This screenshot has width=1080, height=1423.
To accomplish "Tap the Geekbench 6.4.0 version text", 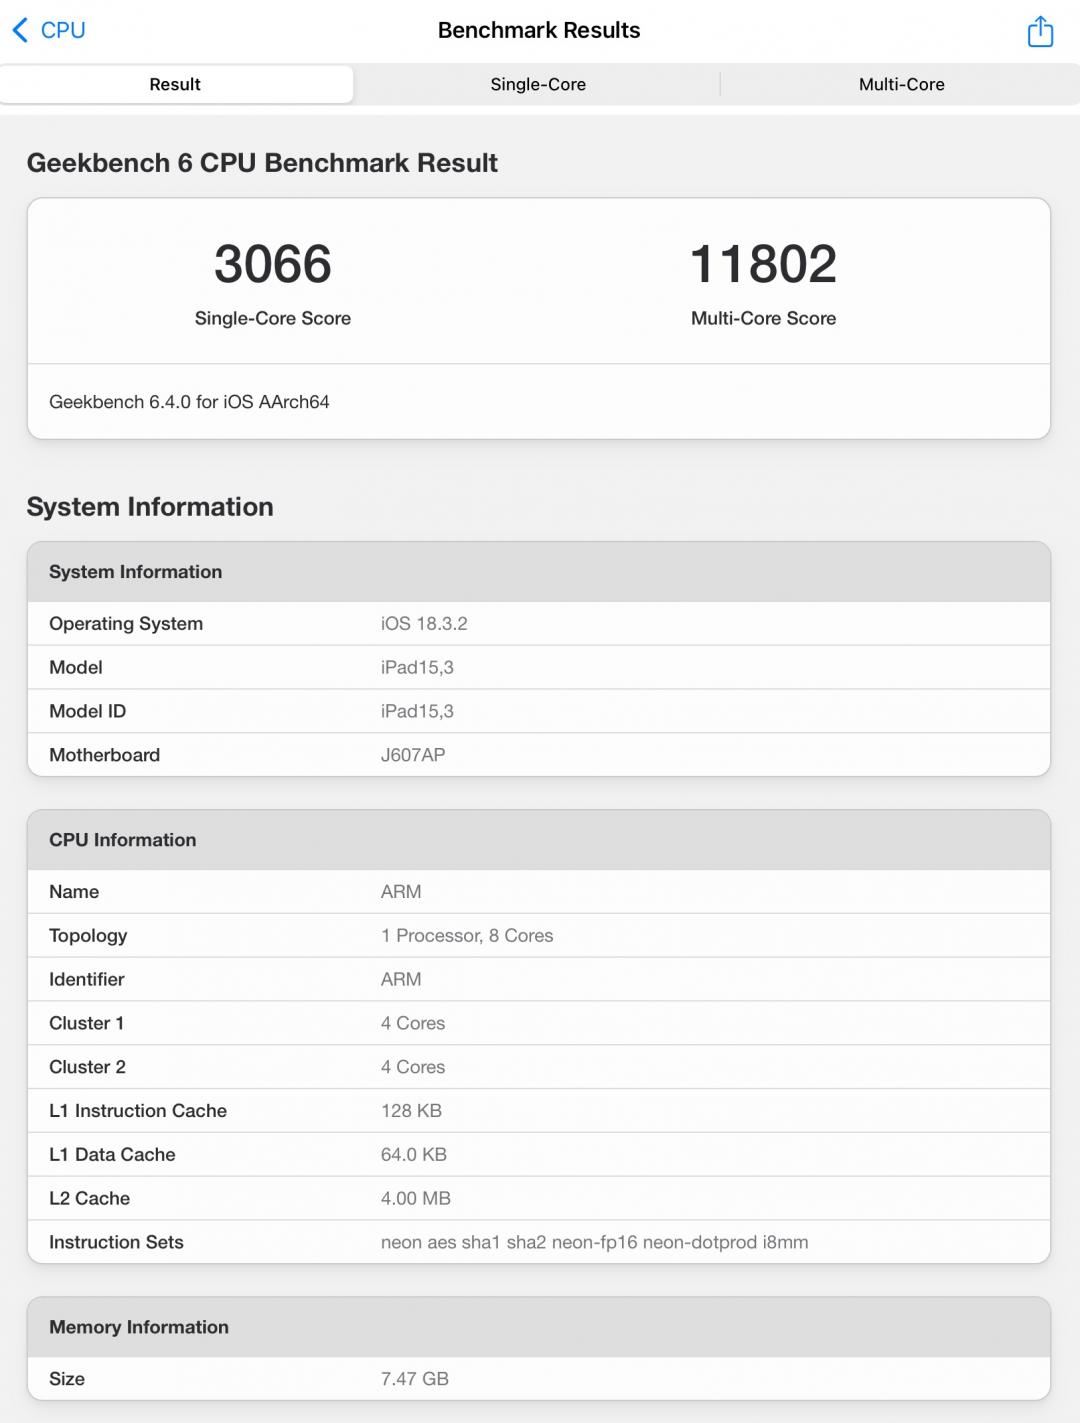I will (189, 402).
